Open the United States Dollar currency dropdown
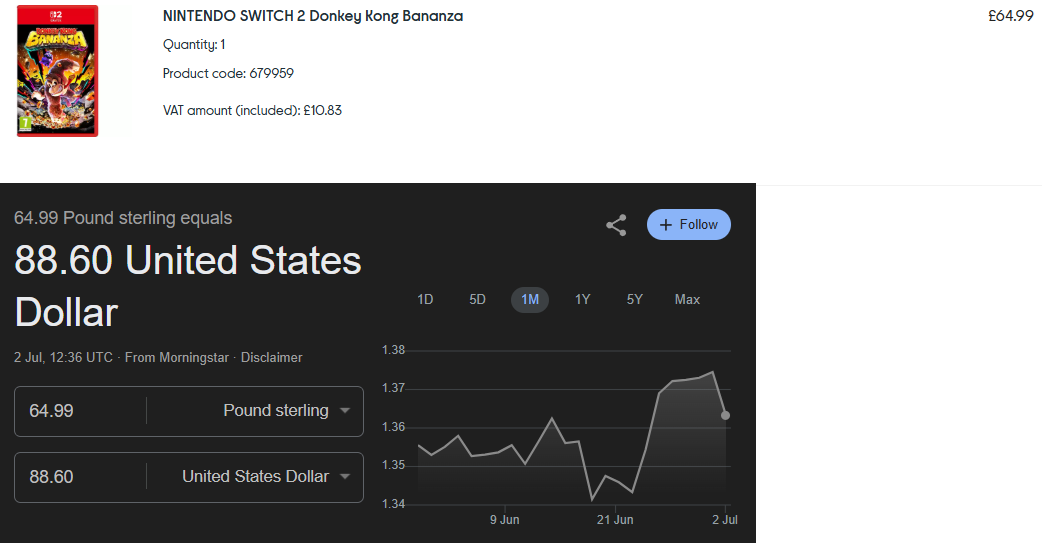Image resolution: width=1042 pixels, height=543 pixels. [x=266, y=477]
